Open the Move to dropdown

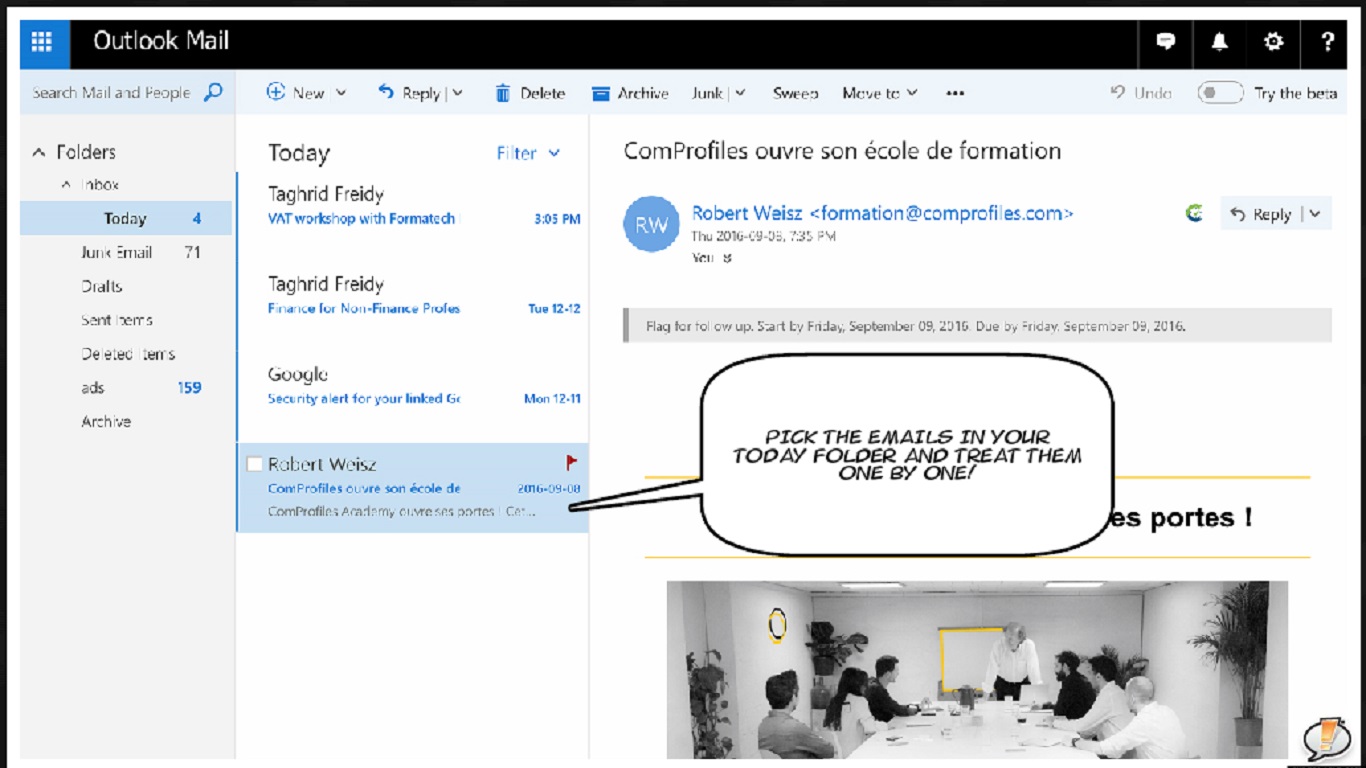click(880, 93)
